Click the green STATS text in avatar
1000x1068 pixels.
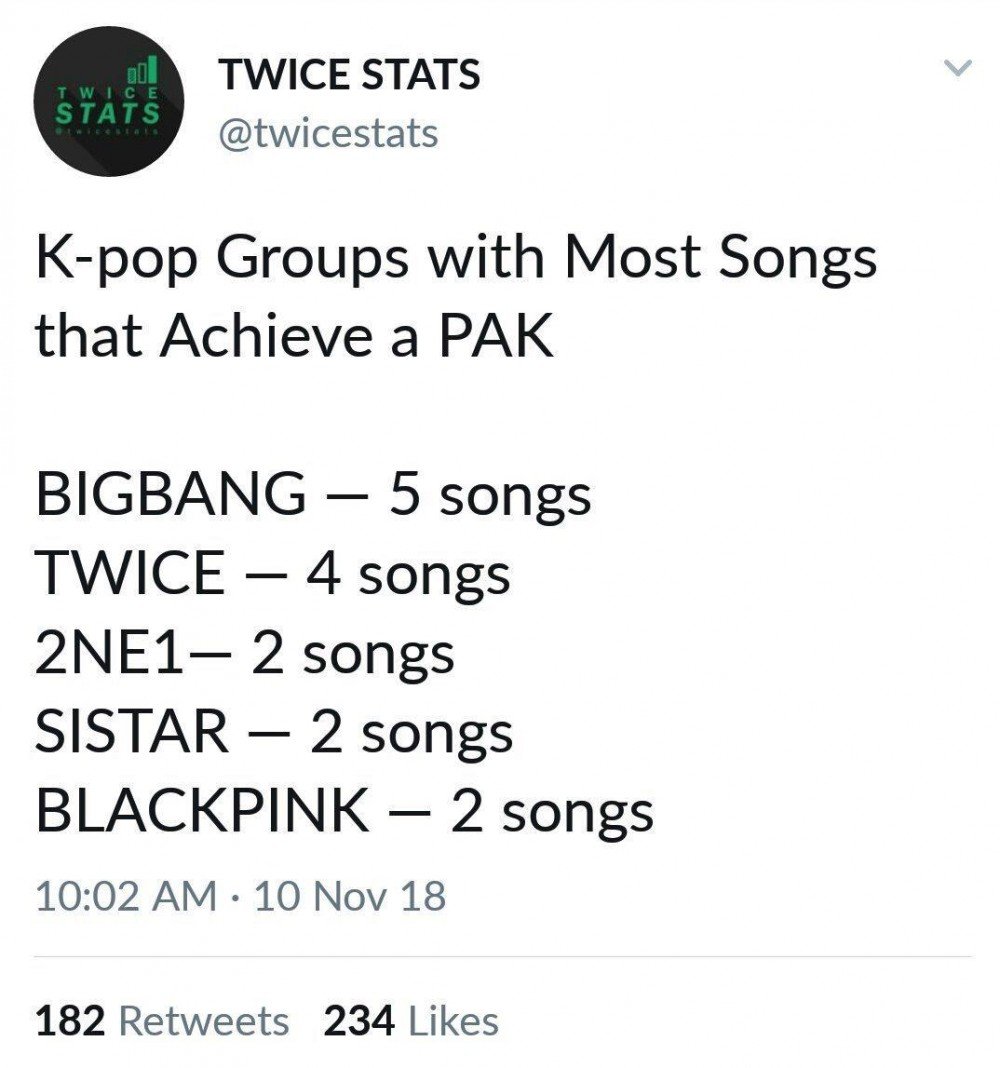point(109,110)
